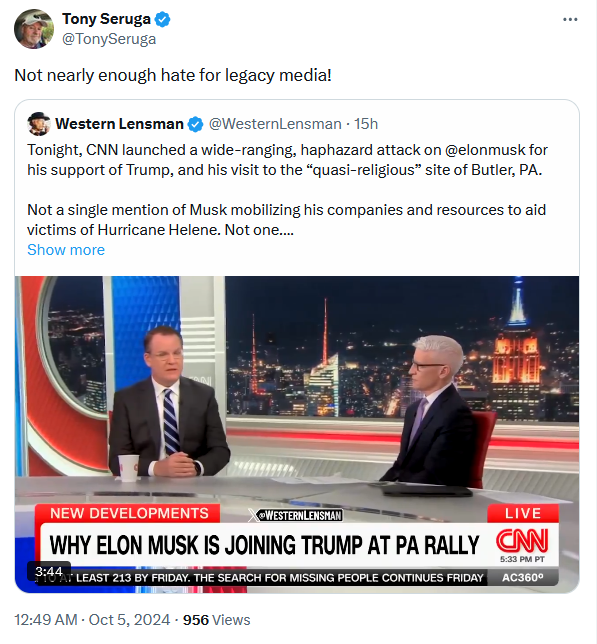Viewport: 597px width, 644px height.
Task: Click Western Lensman's verified badge
Action: tap(195, 124)
